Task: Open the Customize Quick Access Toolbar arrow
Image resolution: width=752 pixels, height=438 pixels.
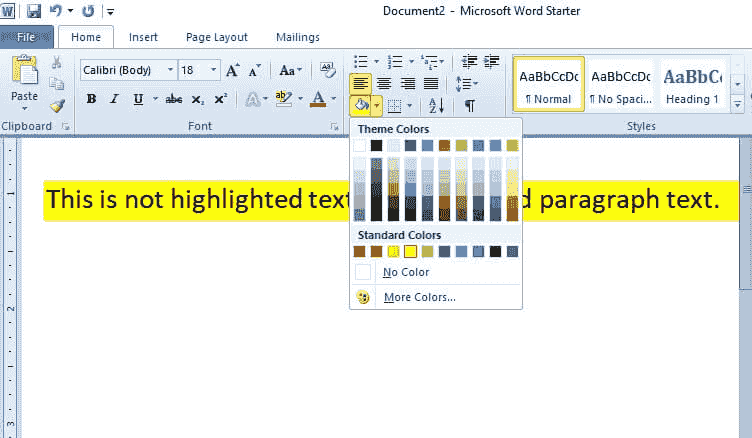Action: [x=110, y=12]
